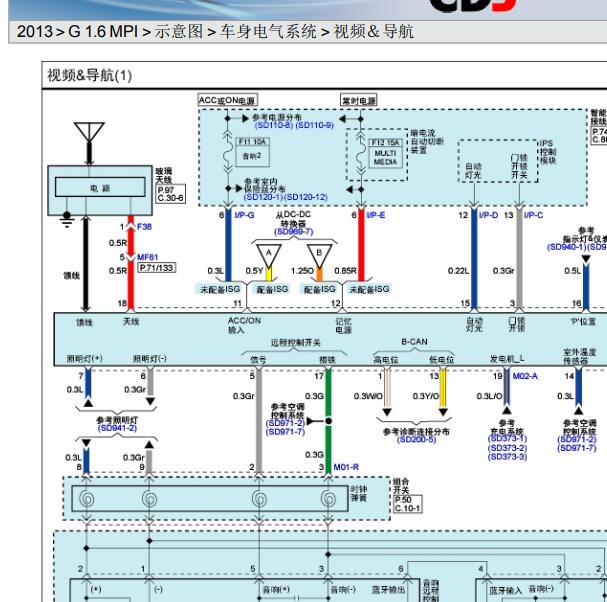
Task: Open SD971-2 below the outdoor temperature sensor pin
Action: point(577,439)
